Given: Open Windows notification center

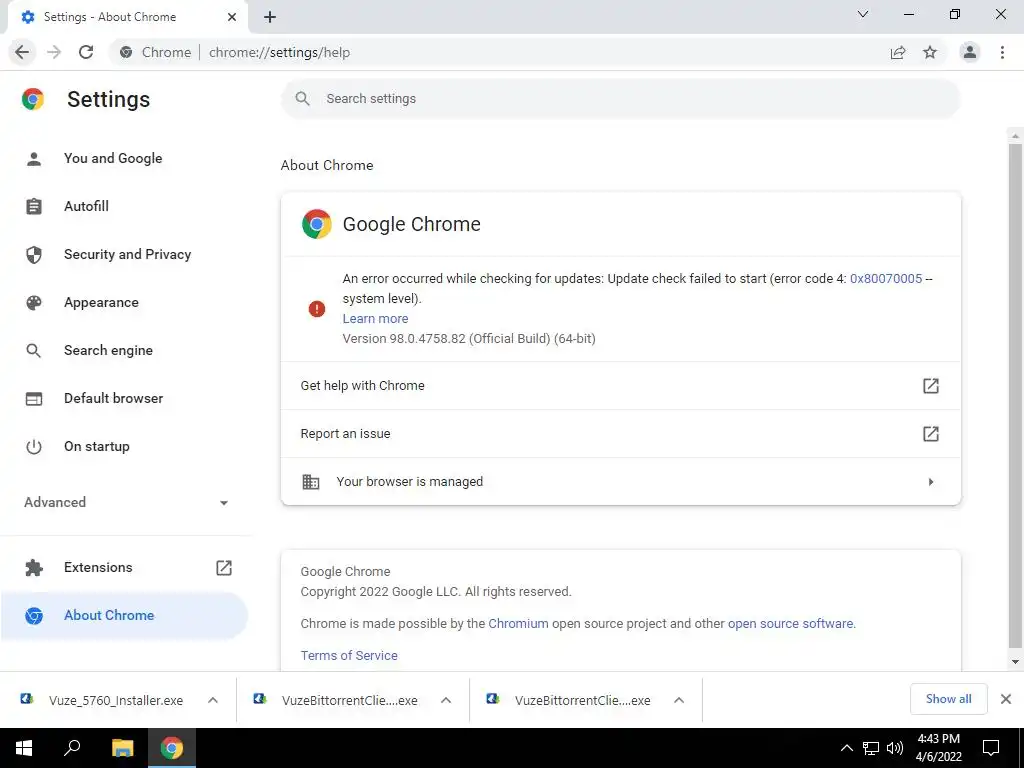Looking at the screenshot, I should pos(991,748).
